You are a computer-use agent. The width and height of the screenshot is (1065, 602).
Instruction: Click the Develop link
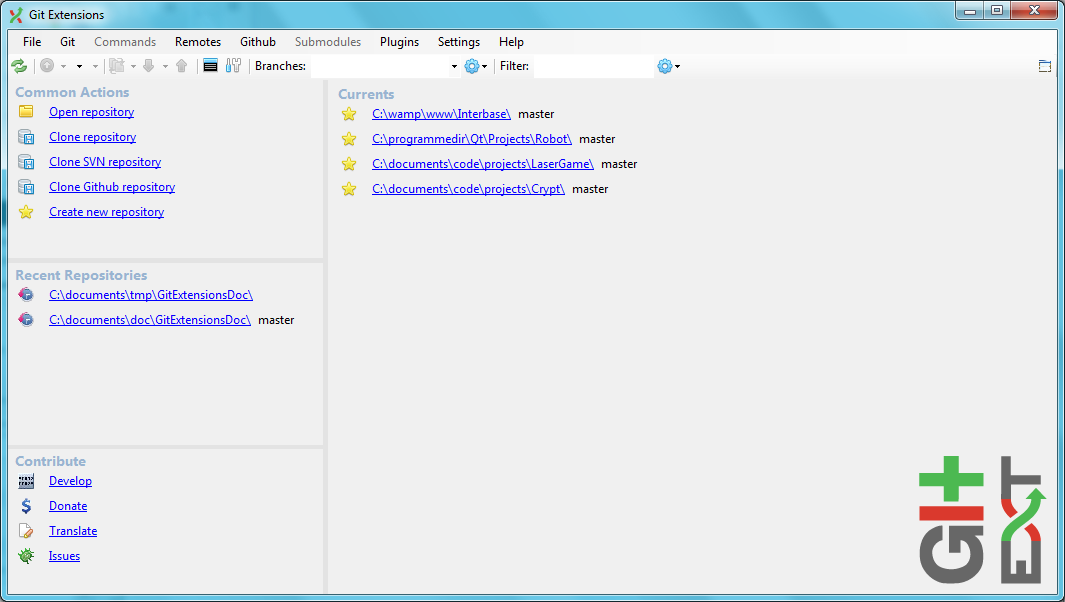click(x=71, y=481)
